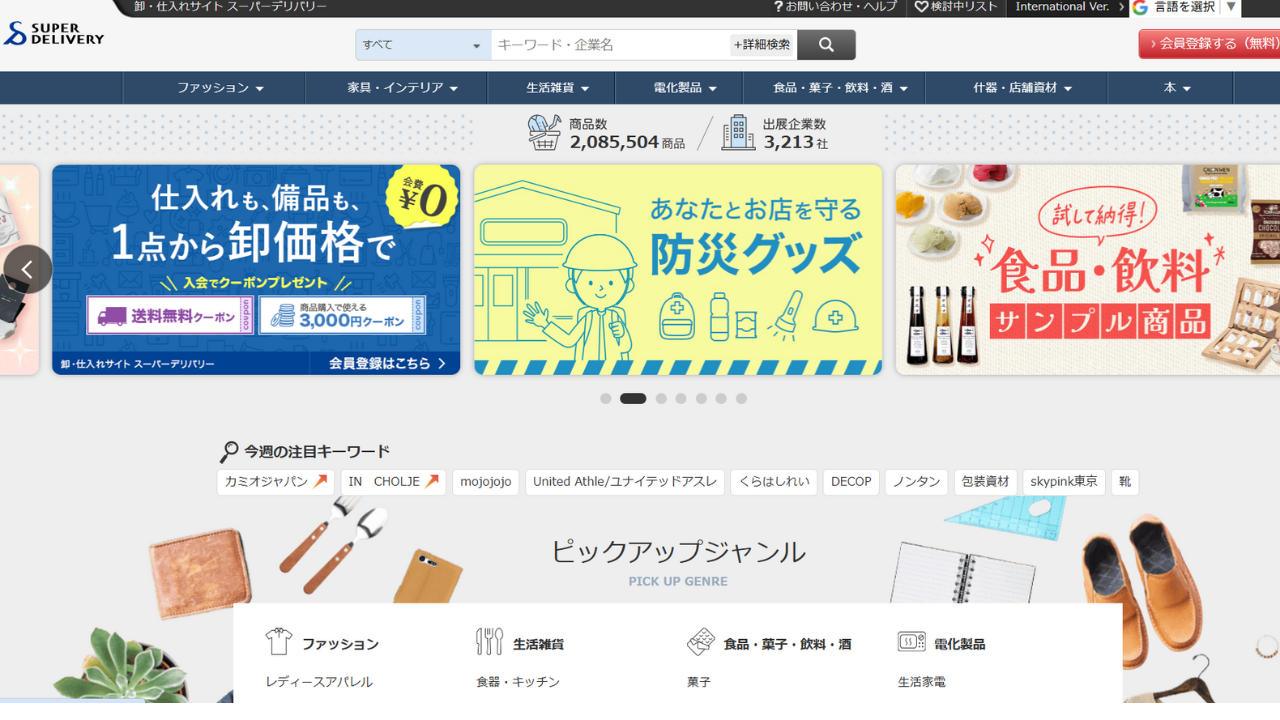Click the 防災グッズ banner
This screenshot has width=1280, height=720.
tap(678, 270)
